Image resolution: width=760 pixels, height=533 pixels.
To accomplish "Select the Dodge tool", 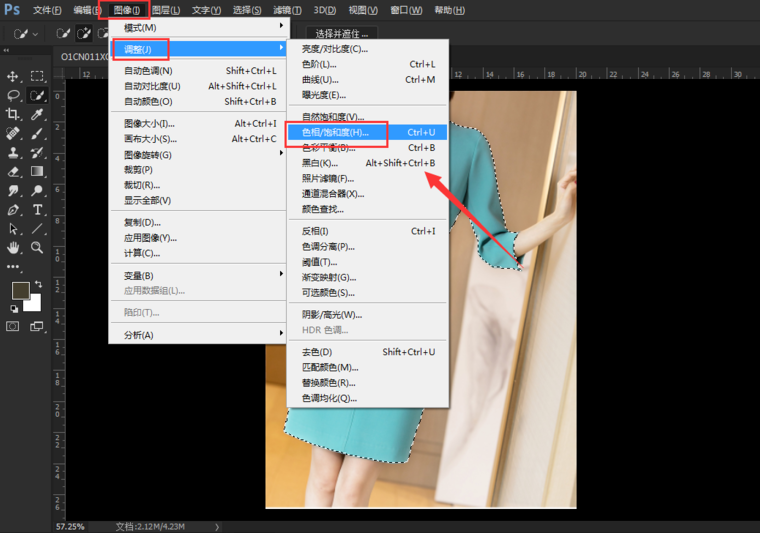I will [37, 190].
